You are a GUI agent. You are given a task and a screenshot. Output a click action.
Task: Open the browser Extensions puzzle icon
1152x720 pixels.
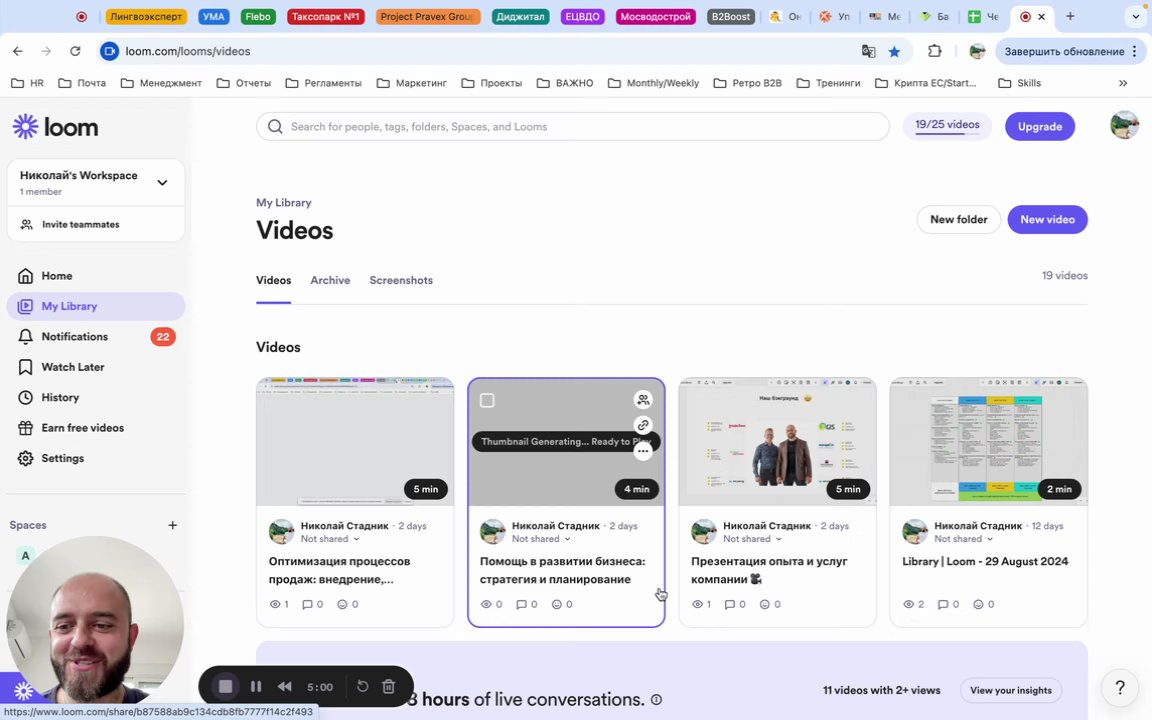[x=935, y=51]
